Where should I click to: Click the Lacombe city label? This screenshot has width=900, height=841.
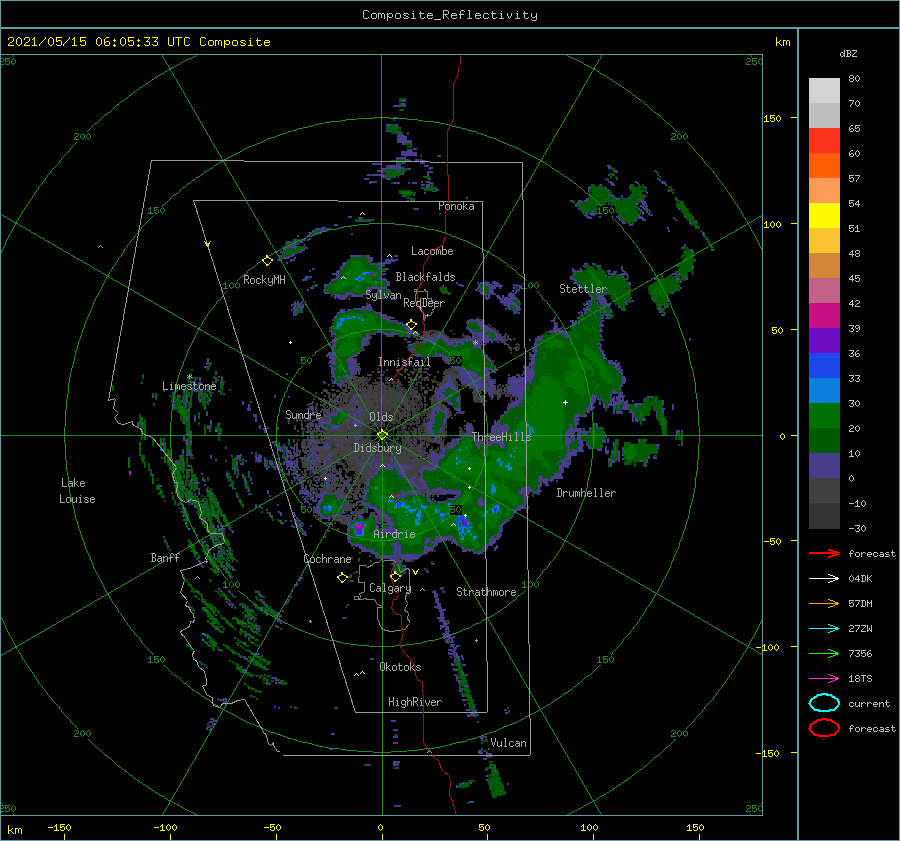432,251
